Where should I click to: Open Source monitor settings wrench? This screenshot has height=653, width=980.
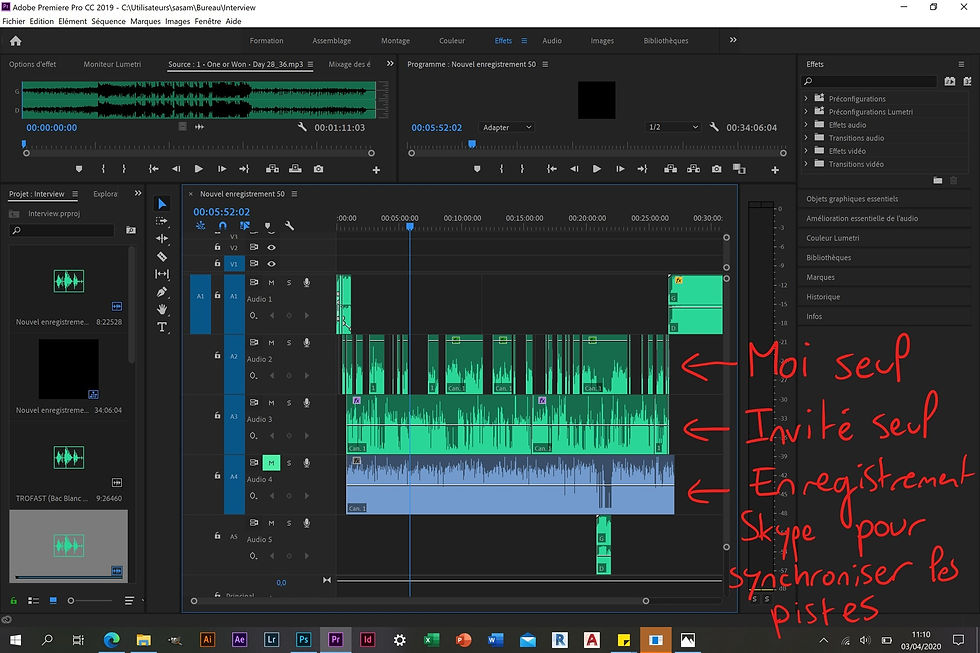click(302, 127)
